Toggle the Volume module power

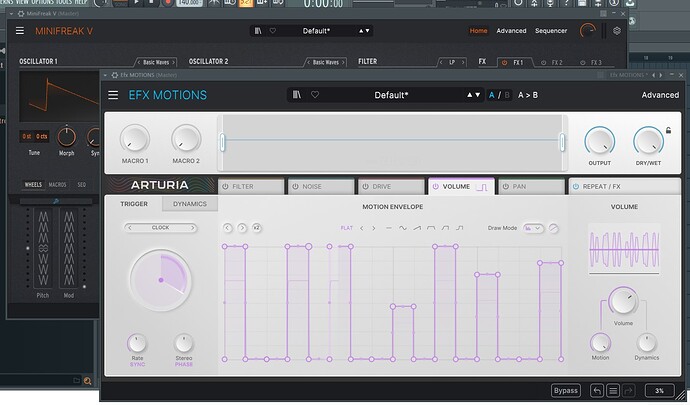click(x=435, y=187)
